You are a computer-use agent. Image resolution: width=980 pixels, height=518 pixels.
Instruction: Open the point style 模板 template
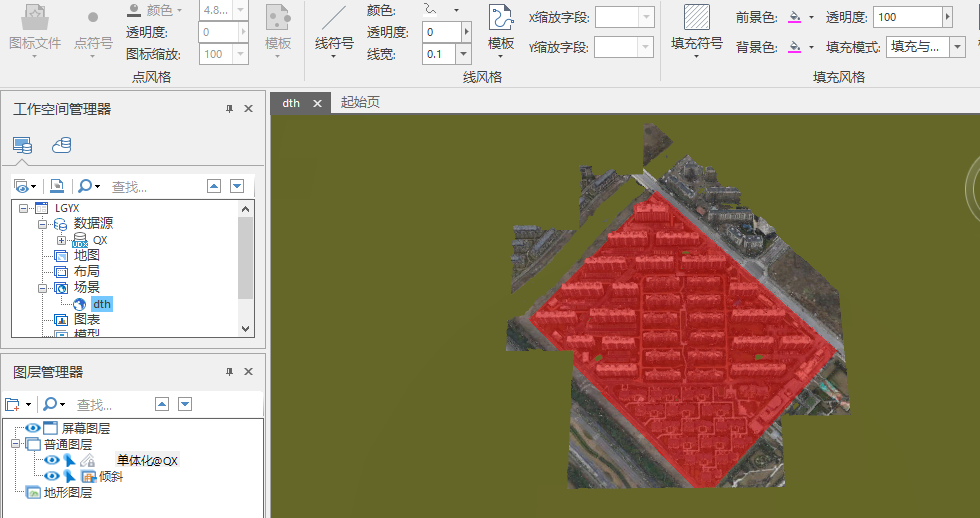[278, 31]
